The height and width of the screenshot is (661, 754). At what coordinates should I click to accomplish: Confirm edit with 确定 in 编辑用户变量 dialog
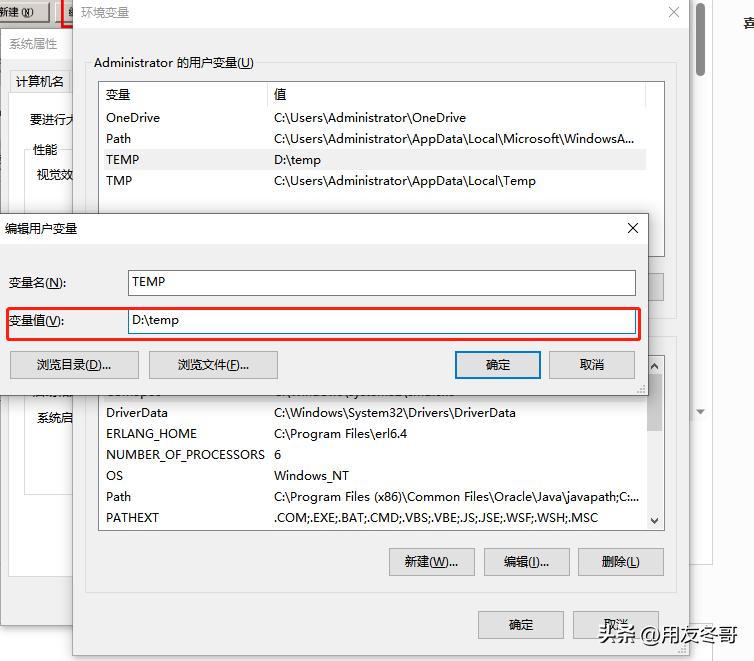click(498, 365)
